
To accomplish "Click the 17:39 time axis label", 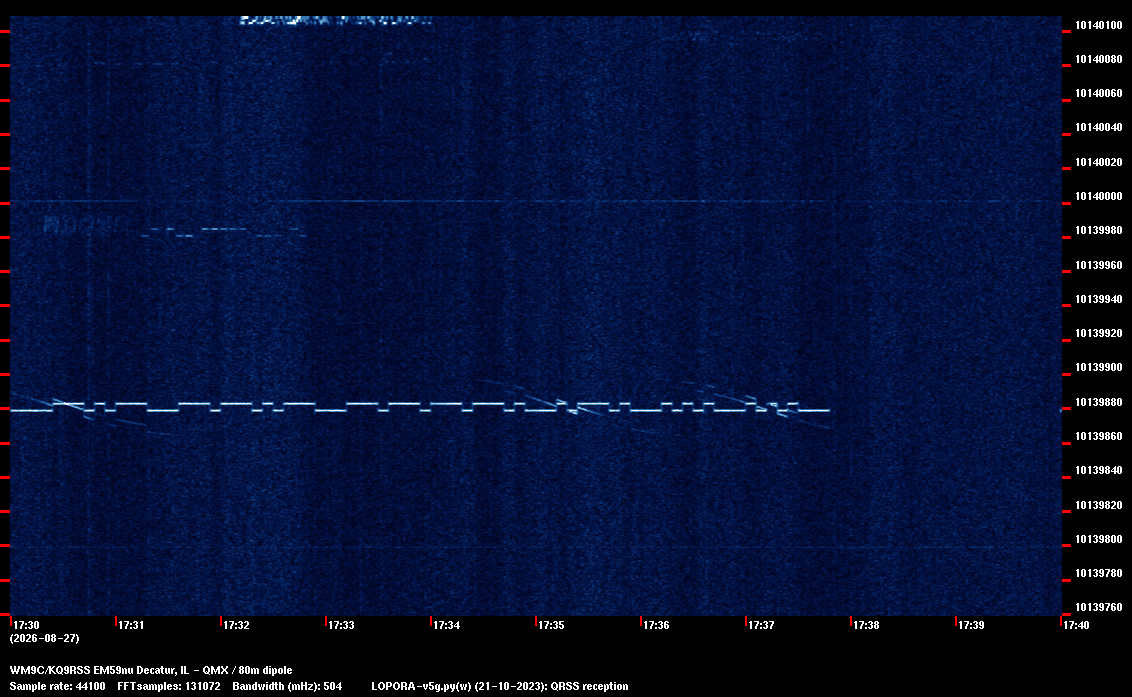I will (971, 625).
